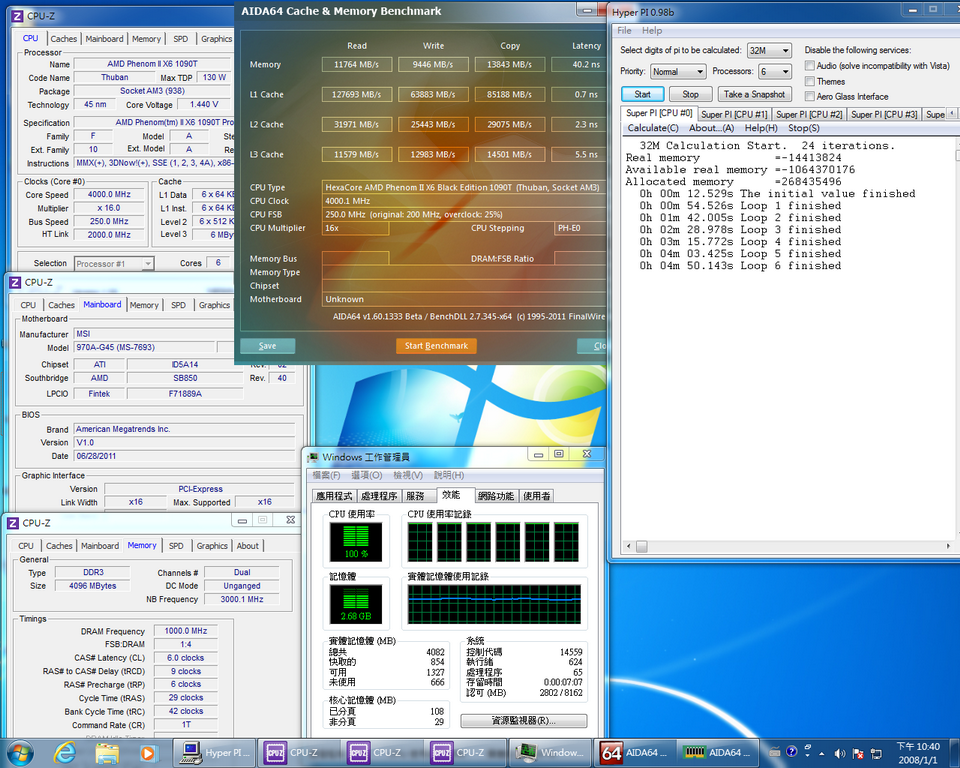Open digits of pi 32M dropdown
Screen dimensions: 960x768
(769, 50)
